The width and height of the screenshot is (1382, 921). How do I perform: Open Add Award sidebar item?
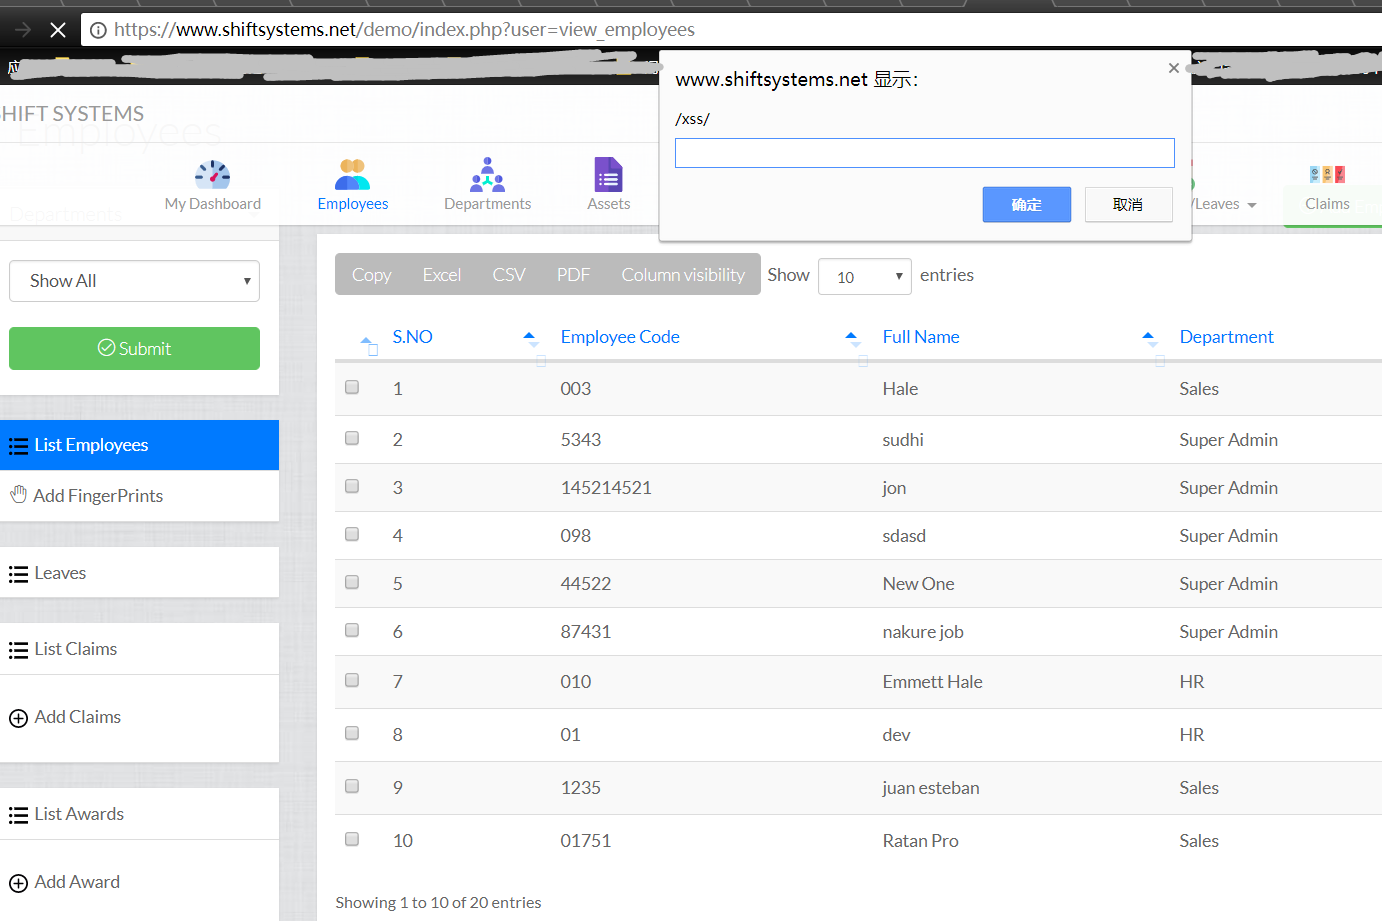click(139, 882)
